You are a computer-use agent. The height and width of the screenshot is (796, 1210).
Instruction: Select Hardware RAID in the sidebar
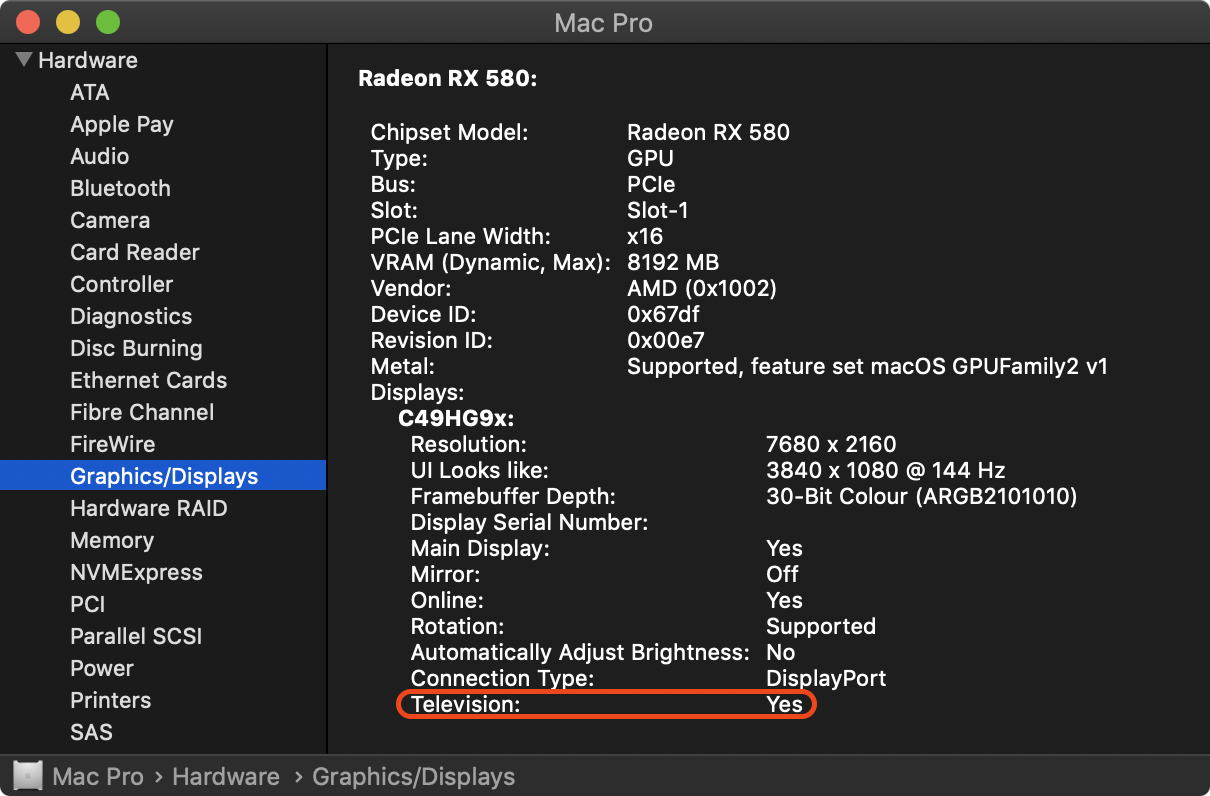[149, 508]
